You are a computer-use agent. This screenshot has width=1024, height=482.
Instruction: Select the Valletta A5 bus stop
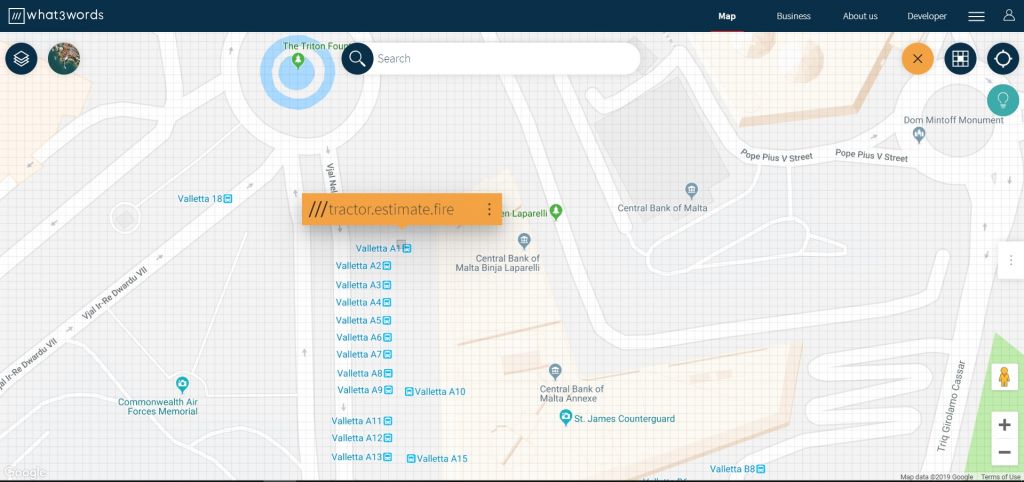click(363, 320)
